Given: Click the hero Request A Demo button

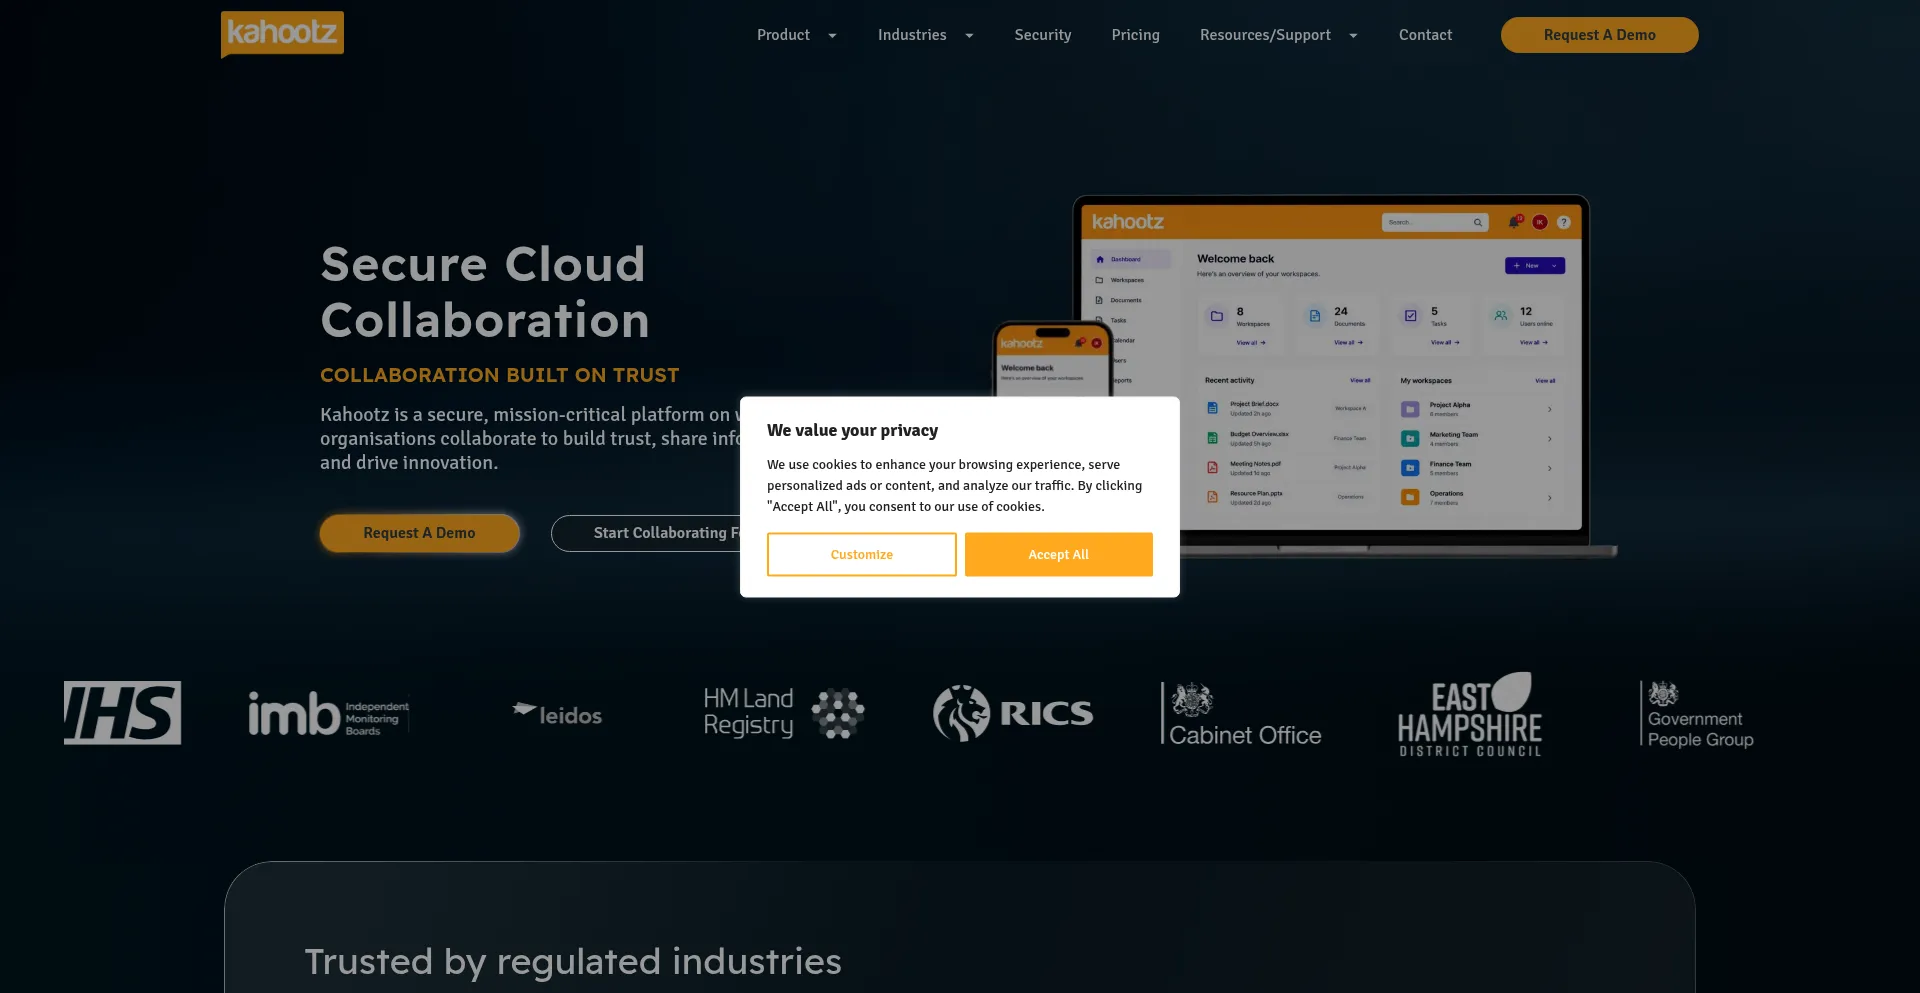Looking at the screenshot, I should (x=419, y=533).
